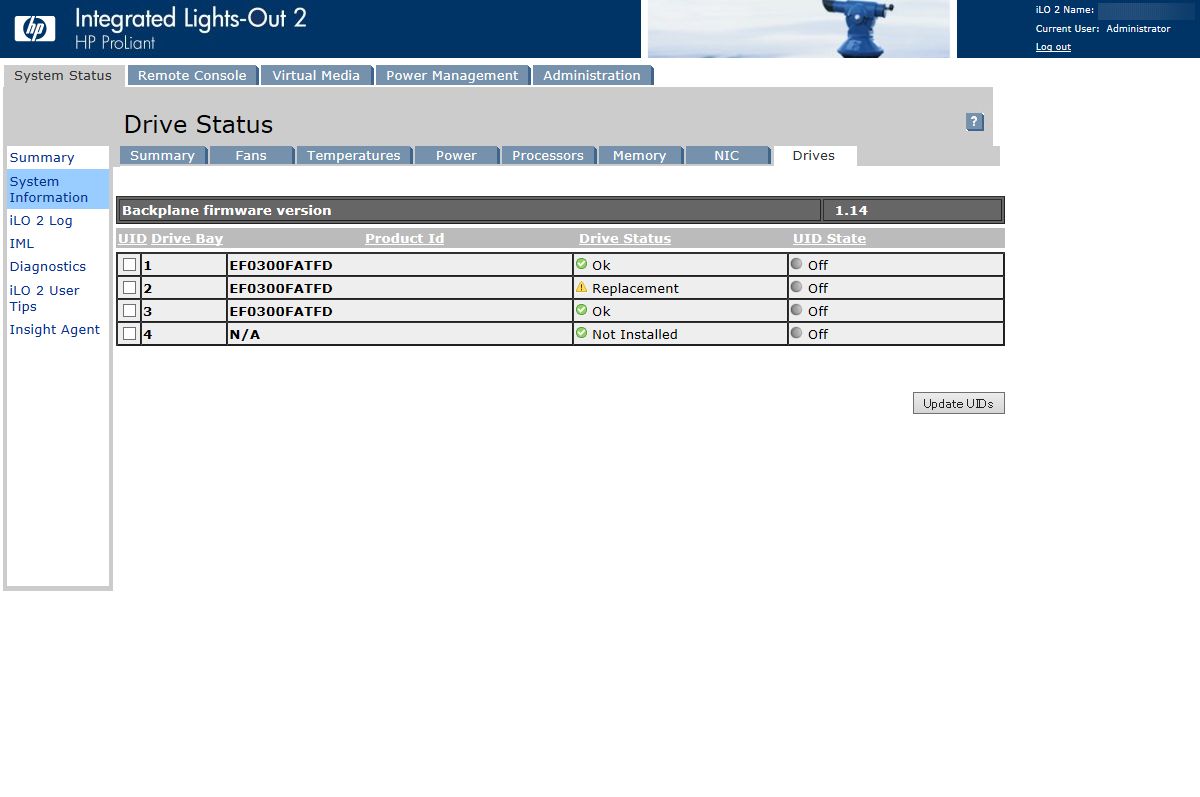Image resolution: width=1200 pixels, height=797 pixels.
Task: Click the gray UID indicator for bay 1
Action: coord(796,264)
